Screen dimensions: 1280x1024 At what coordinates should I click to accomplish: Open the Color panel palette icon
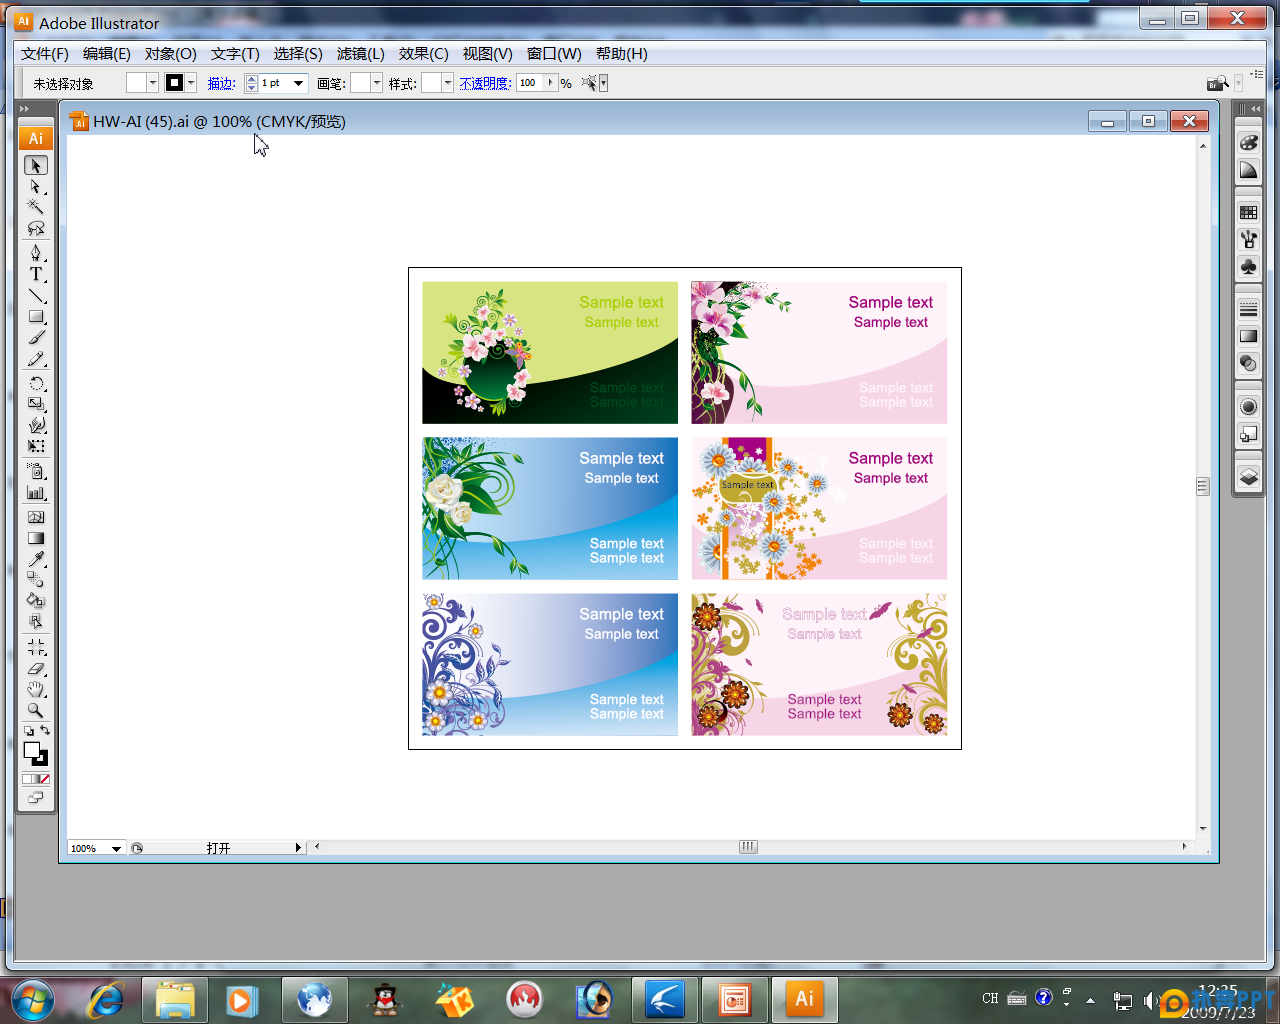1248,143
